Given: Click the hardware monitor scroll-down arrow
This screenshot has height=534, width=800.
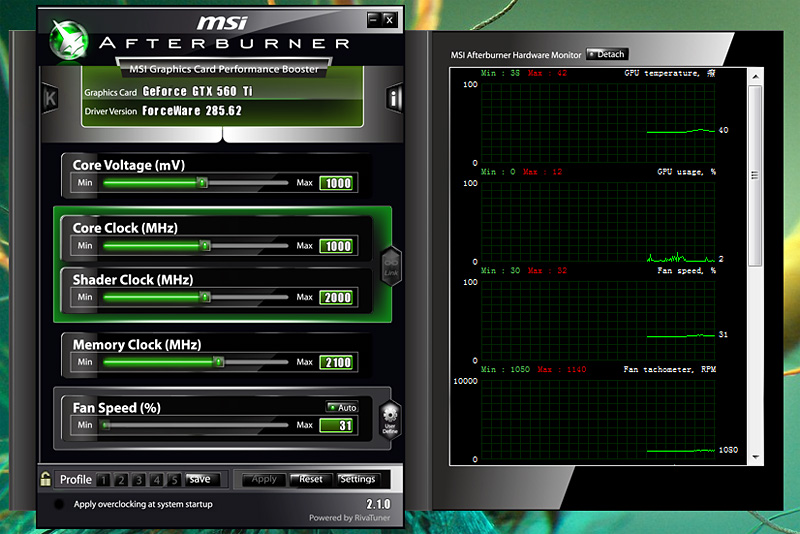Looking at the screenshot, I should click(756, 457).
